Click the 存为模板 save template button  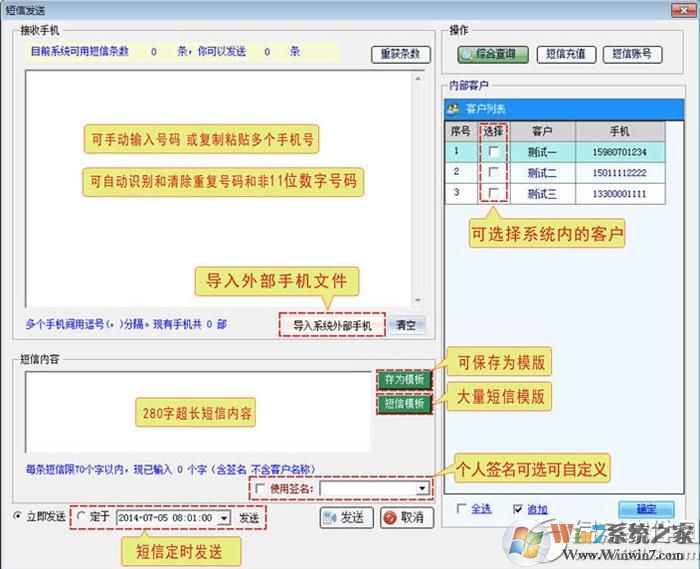404,380
